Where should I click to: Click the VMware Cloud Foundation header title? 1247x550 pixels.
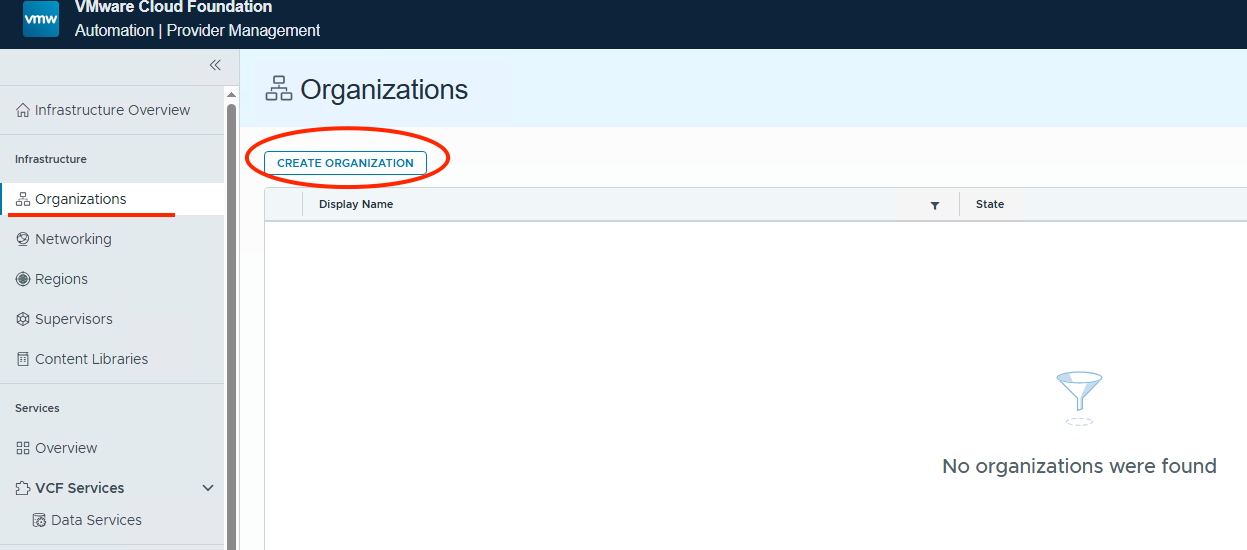click(x=173, y=8)
